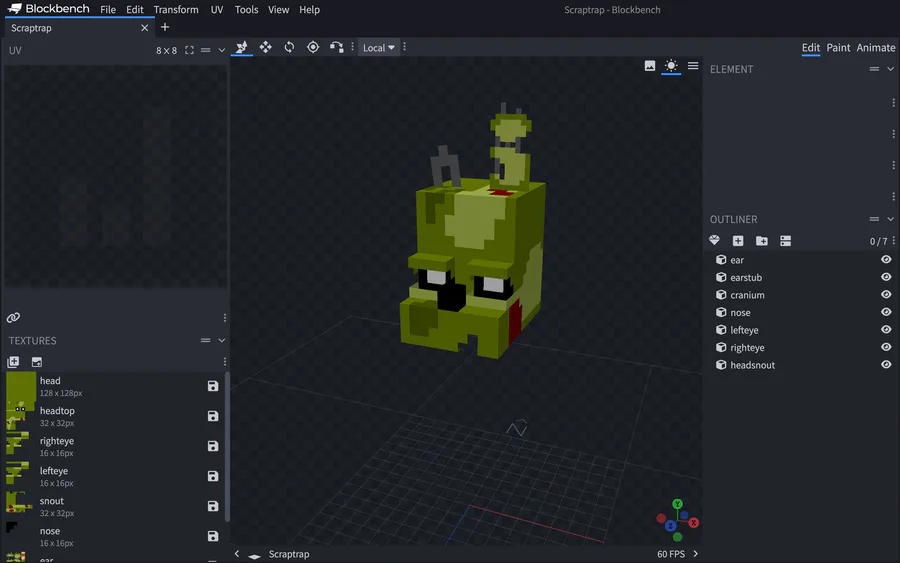Switch to Edit mode
The height and width of the screenshot is (563, 900).
pyautogui.click(x=810, y=48)
